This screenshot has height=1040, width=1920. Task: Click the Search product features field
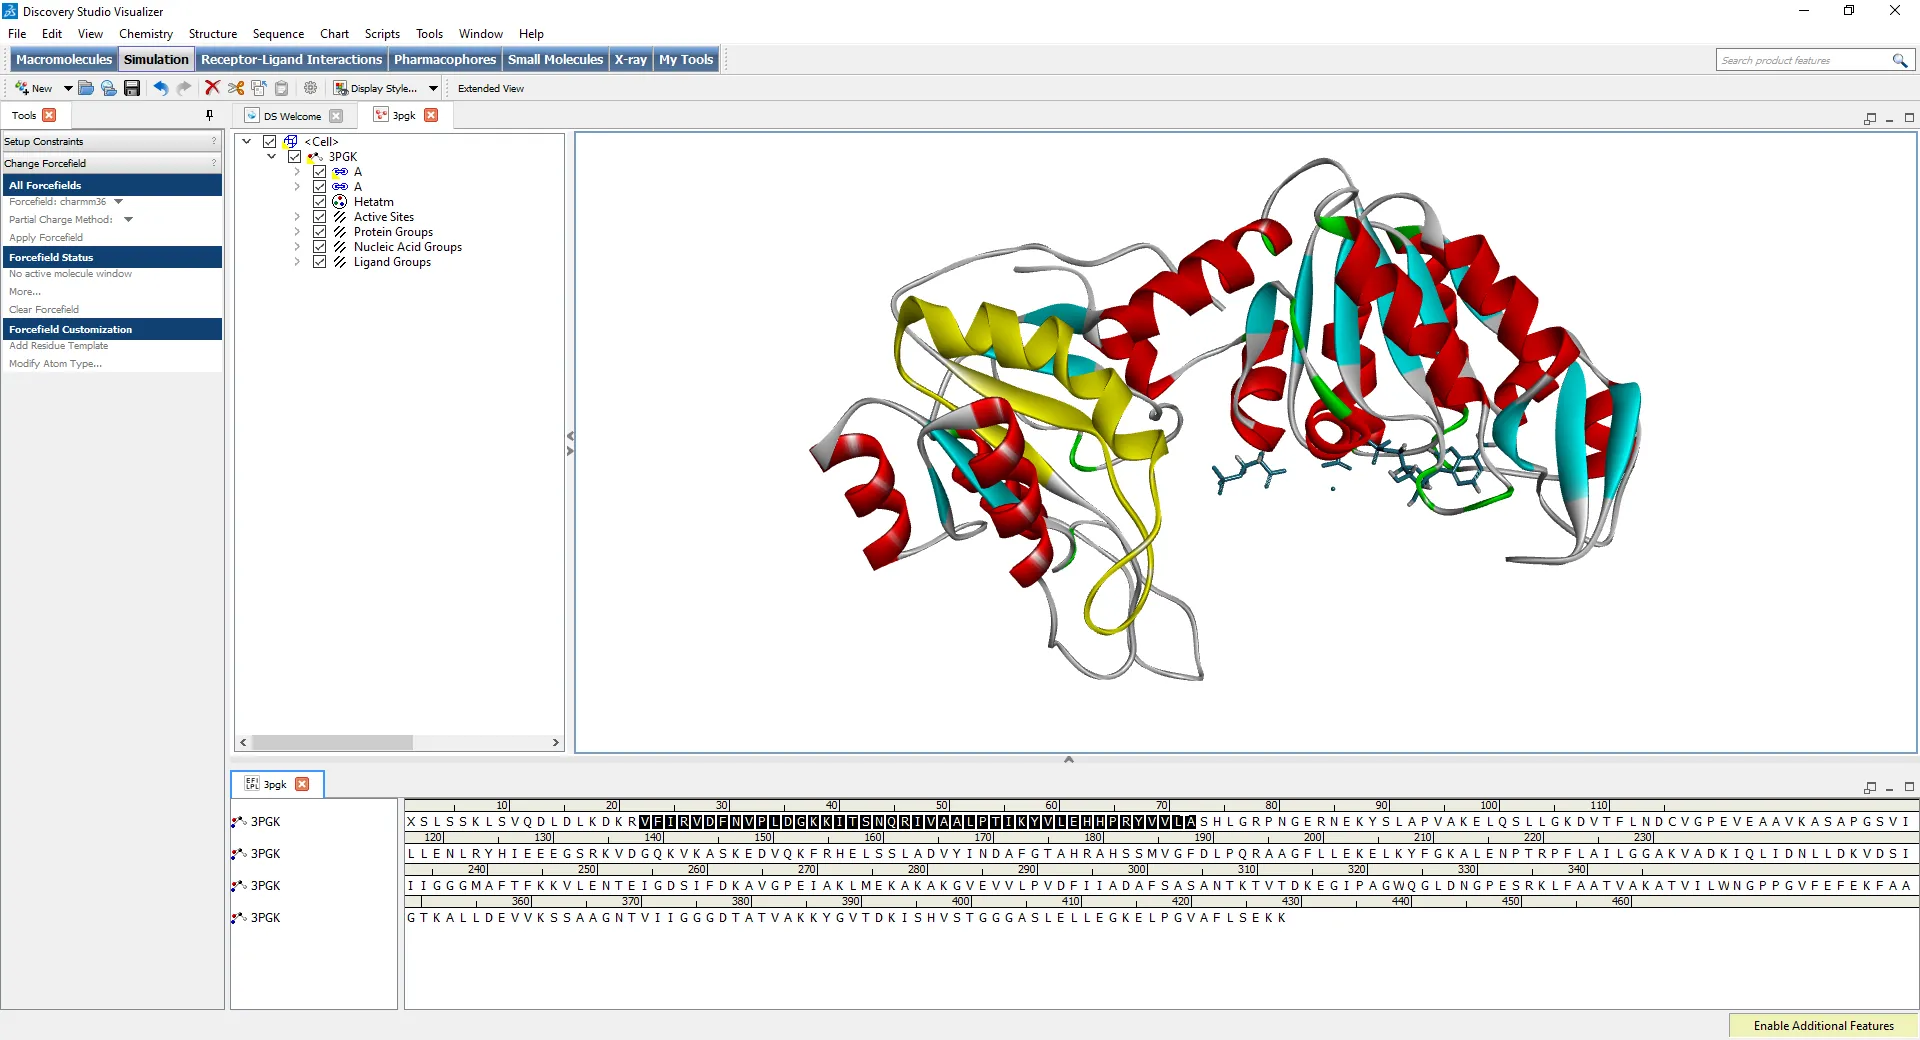(x=1802, y=61)
